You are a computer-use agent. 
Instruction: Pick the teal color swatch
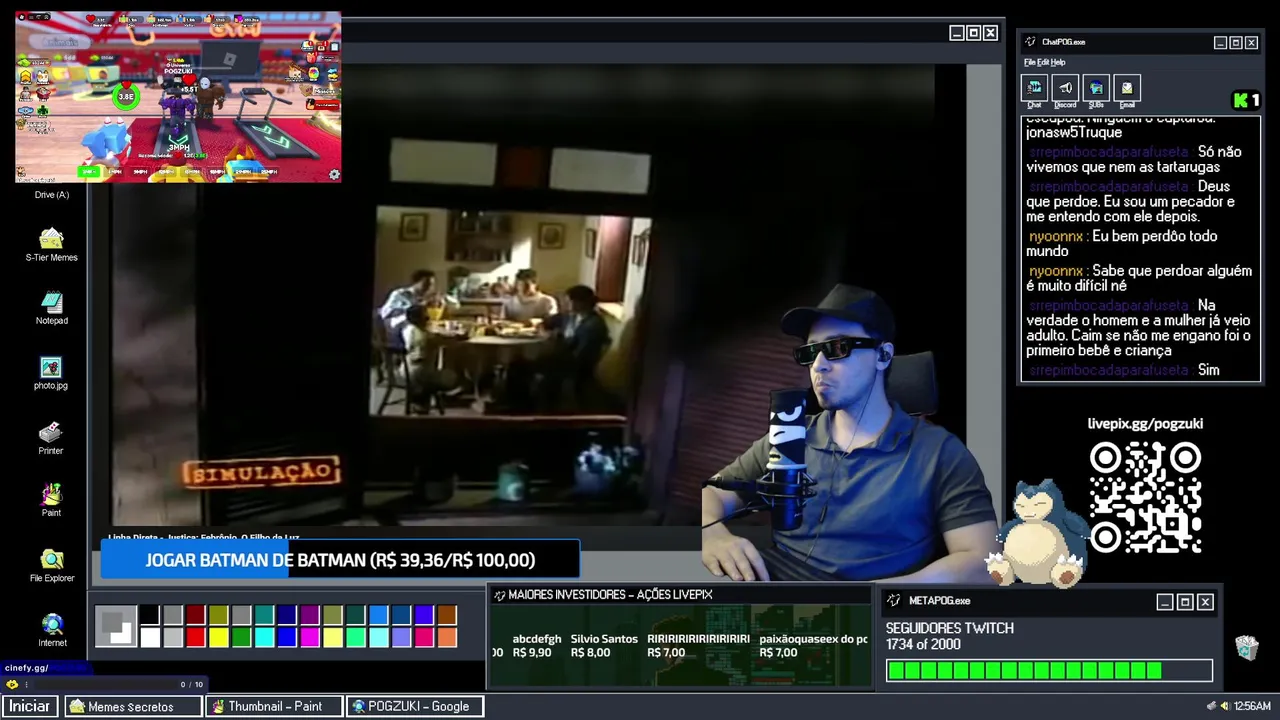point(265,616)
